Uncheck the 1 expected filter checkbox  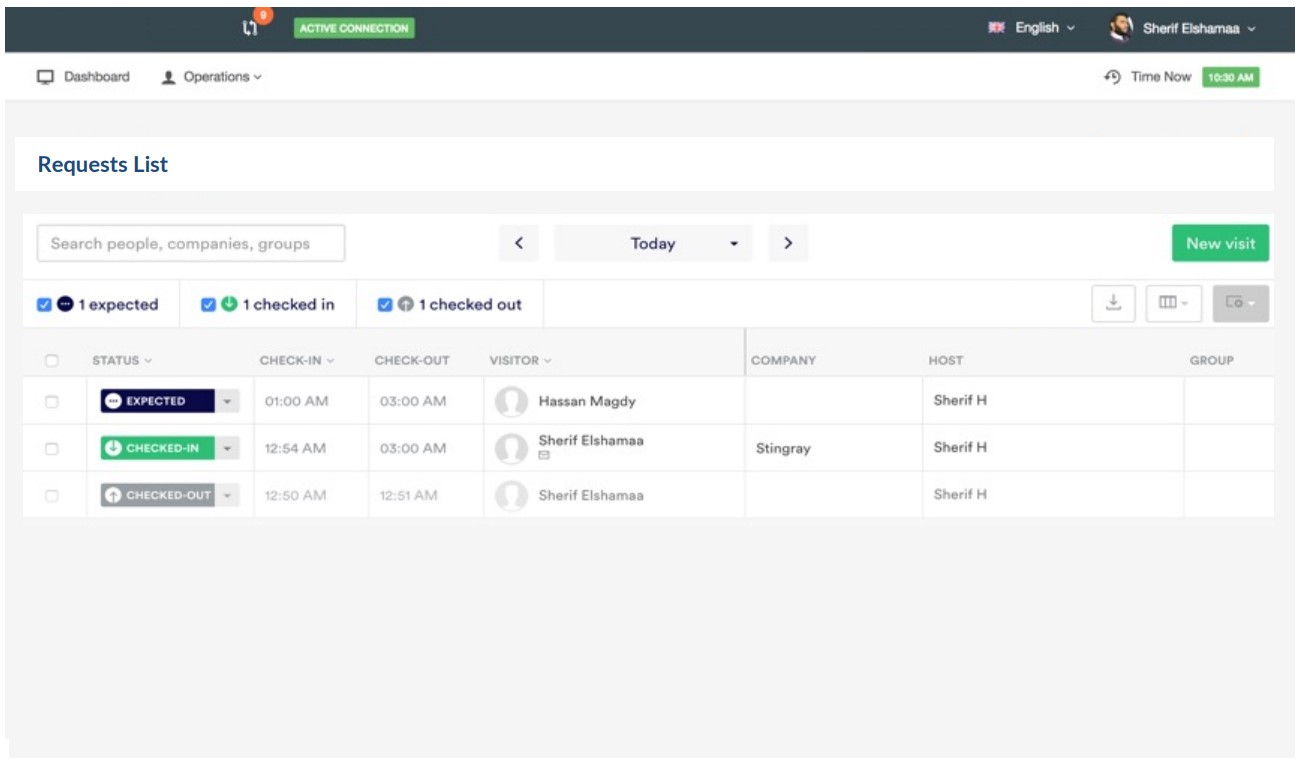coord(44,305)
